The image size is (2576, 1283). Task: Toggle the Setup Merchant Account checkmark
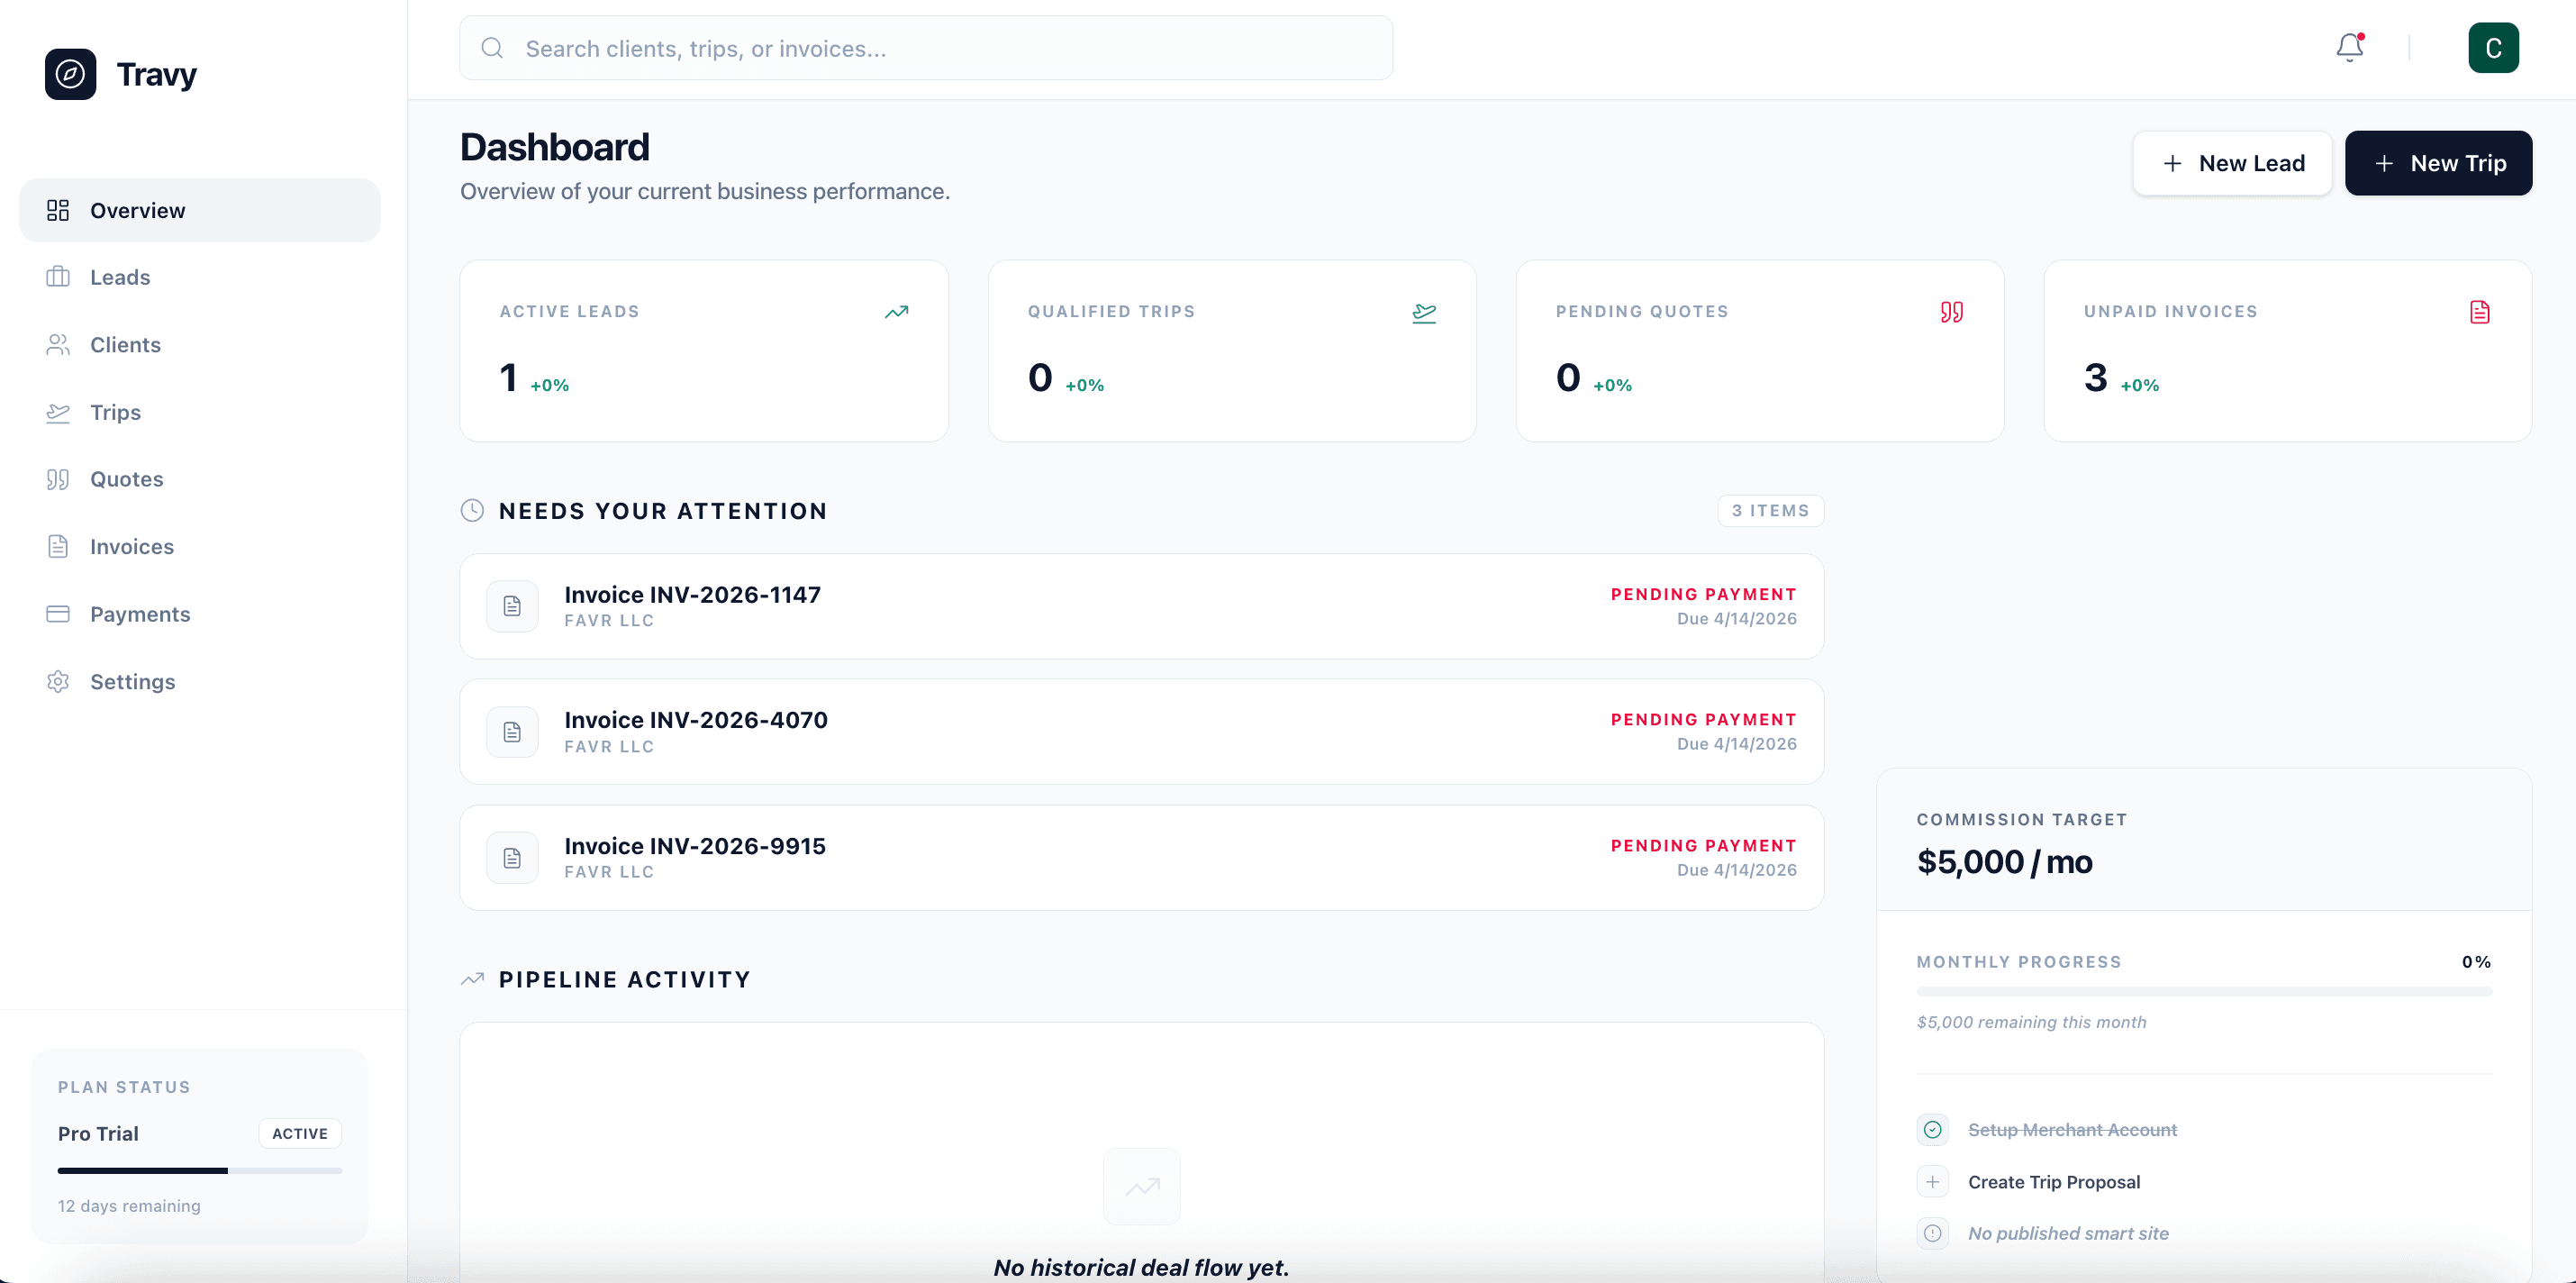(1933, 1130)
